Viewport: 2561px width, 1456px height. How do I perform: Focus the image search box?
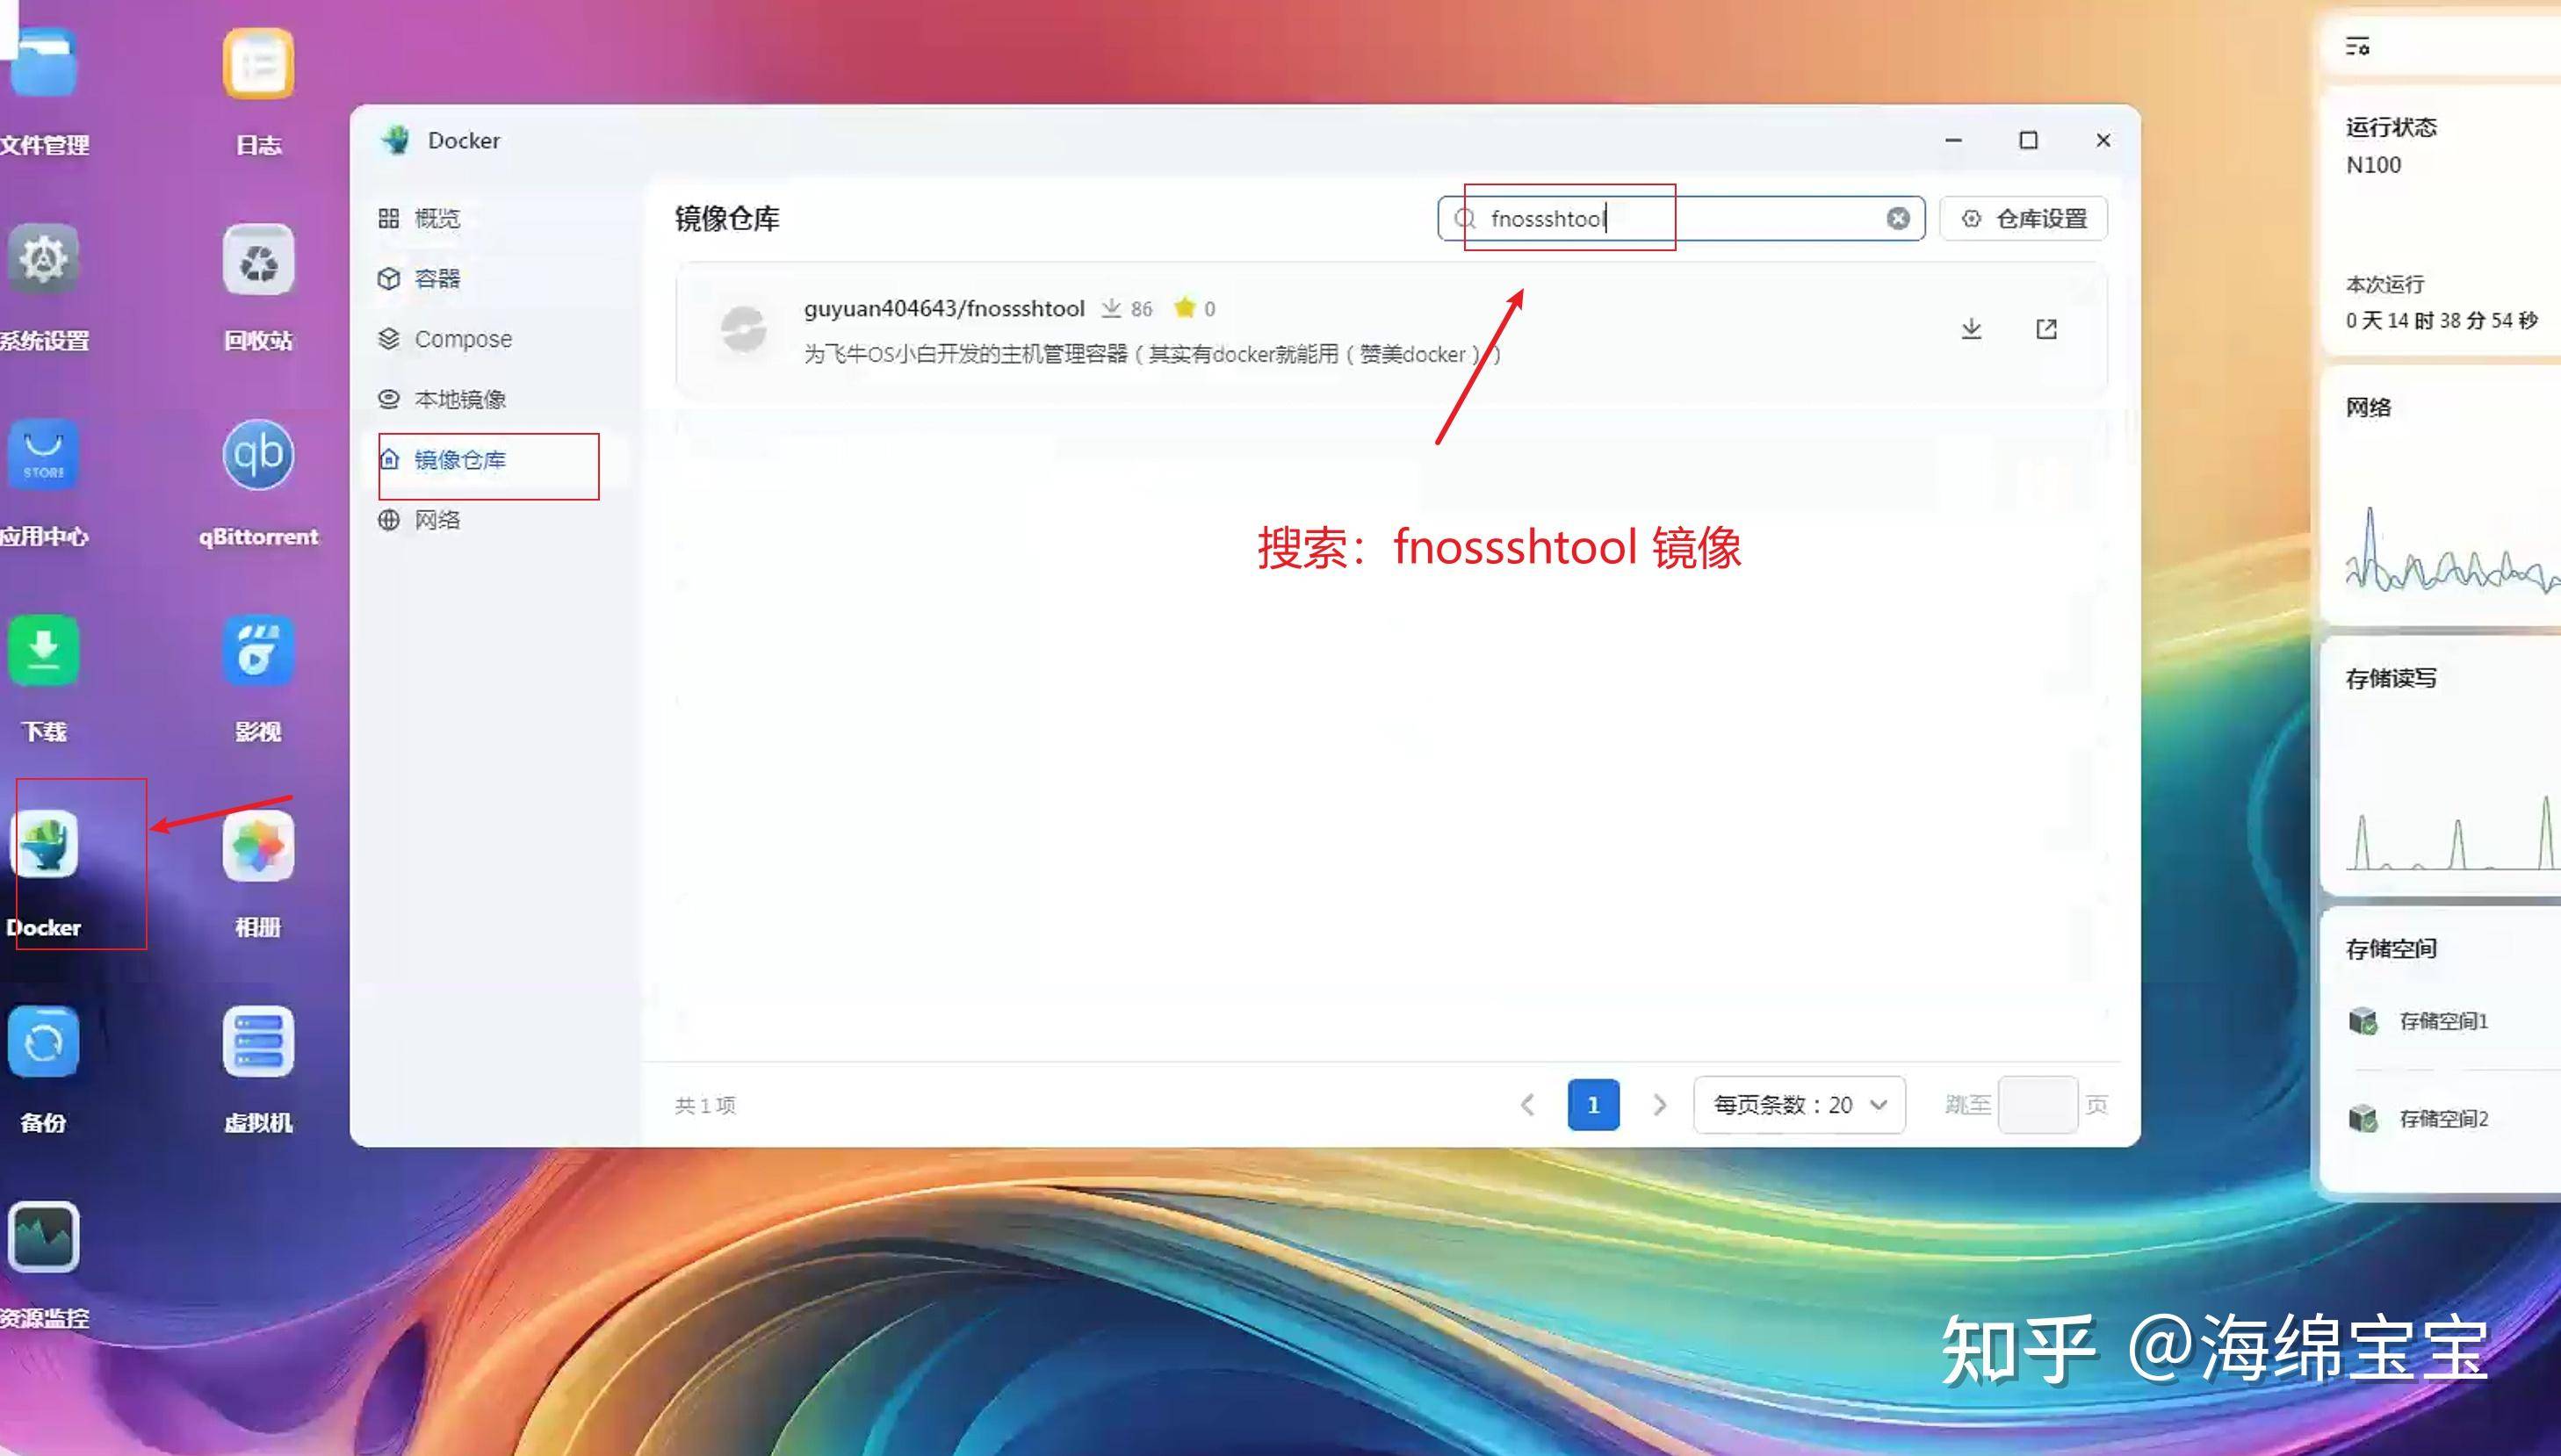[1681, 219]
